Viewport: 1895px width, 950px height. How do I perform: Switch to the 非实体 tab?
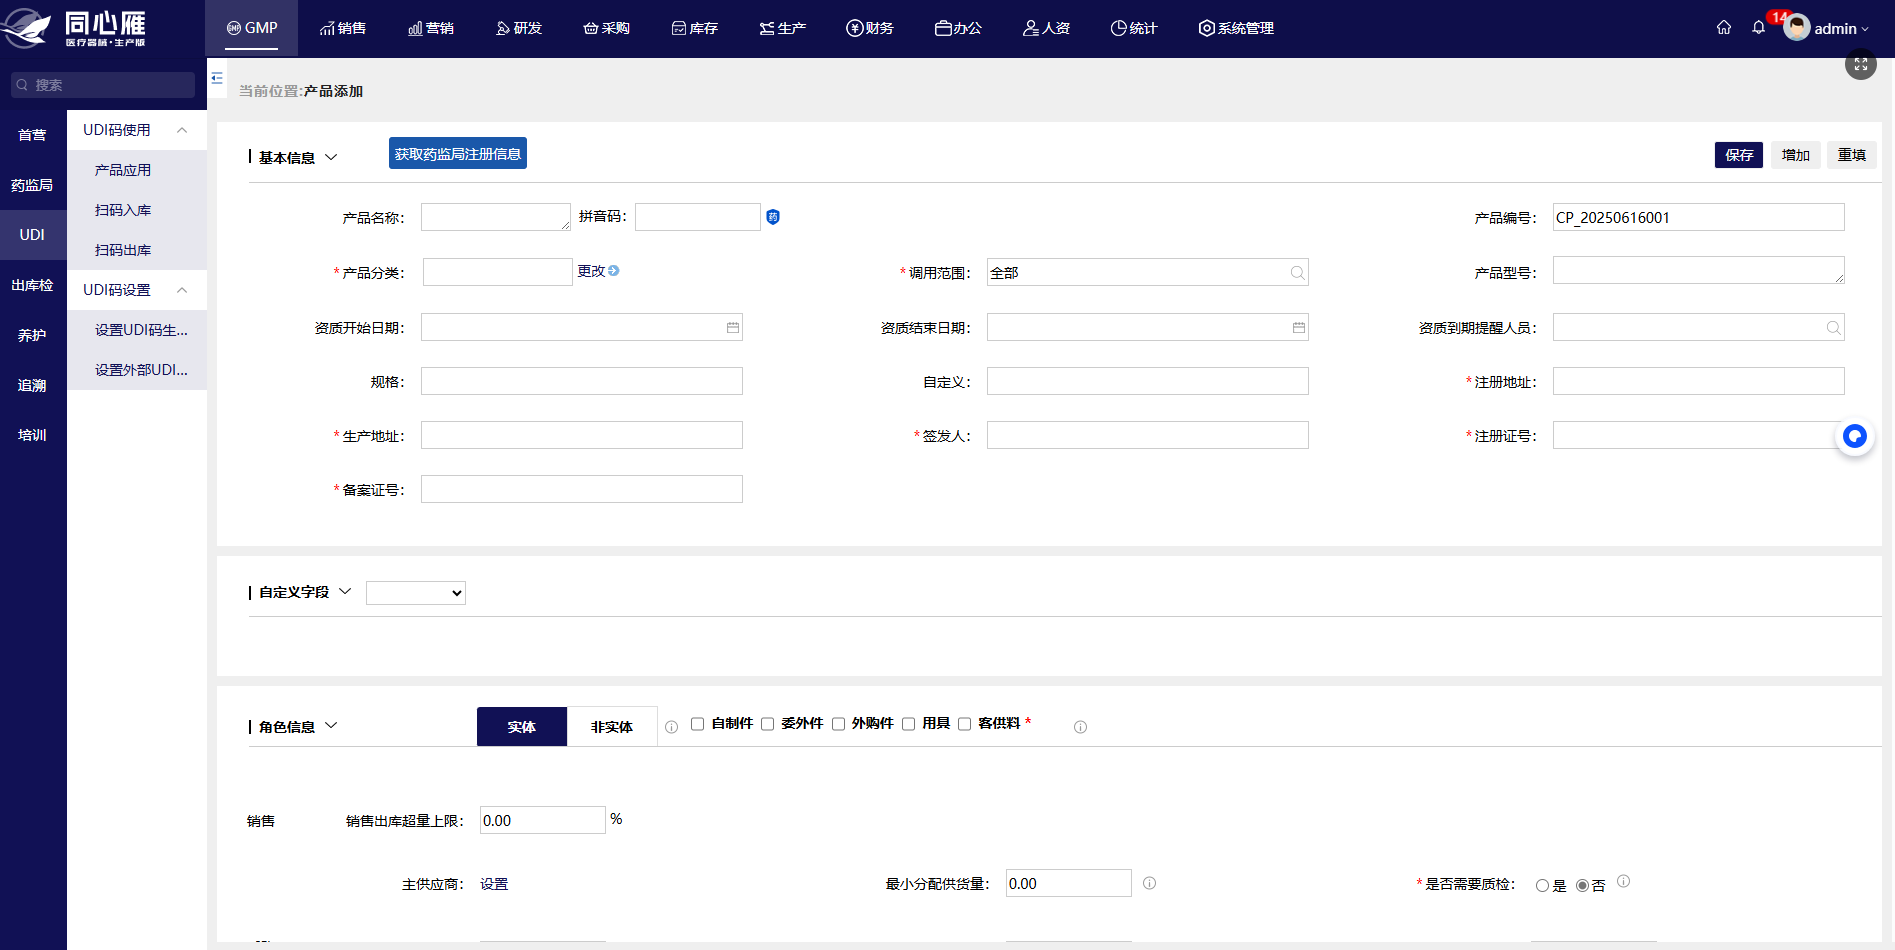click(x=612, y=727)
